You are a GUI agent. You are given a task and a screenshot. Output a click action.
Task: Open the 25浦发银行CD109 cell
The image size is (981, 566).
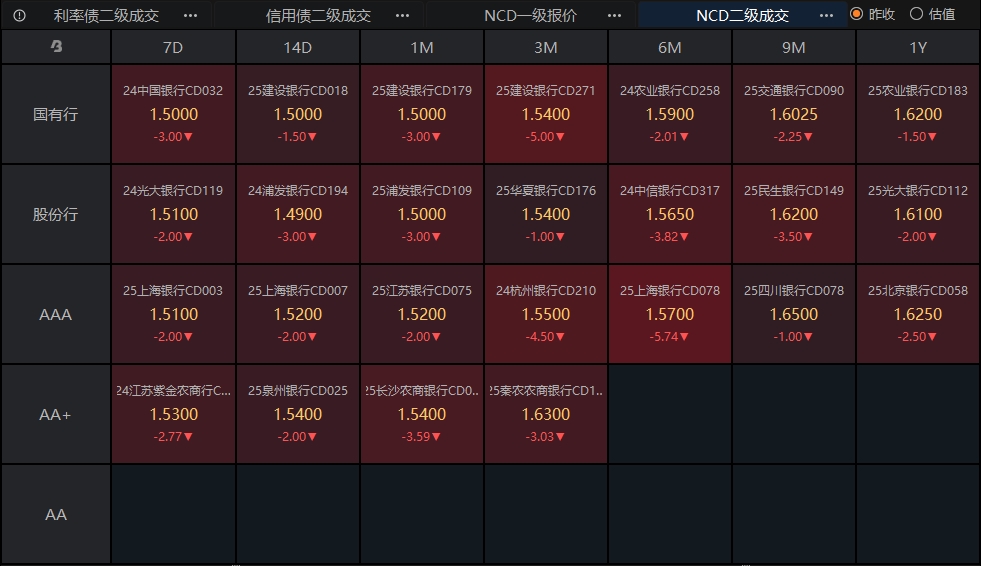point(422,215)
